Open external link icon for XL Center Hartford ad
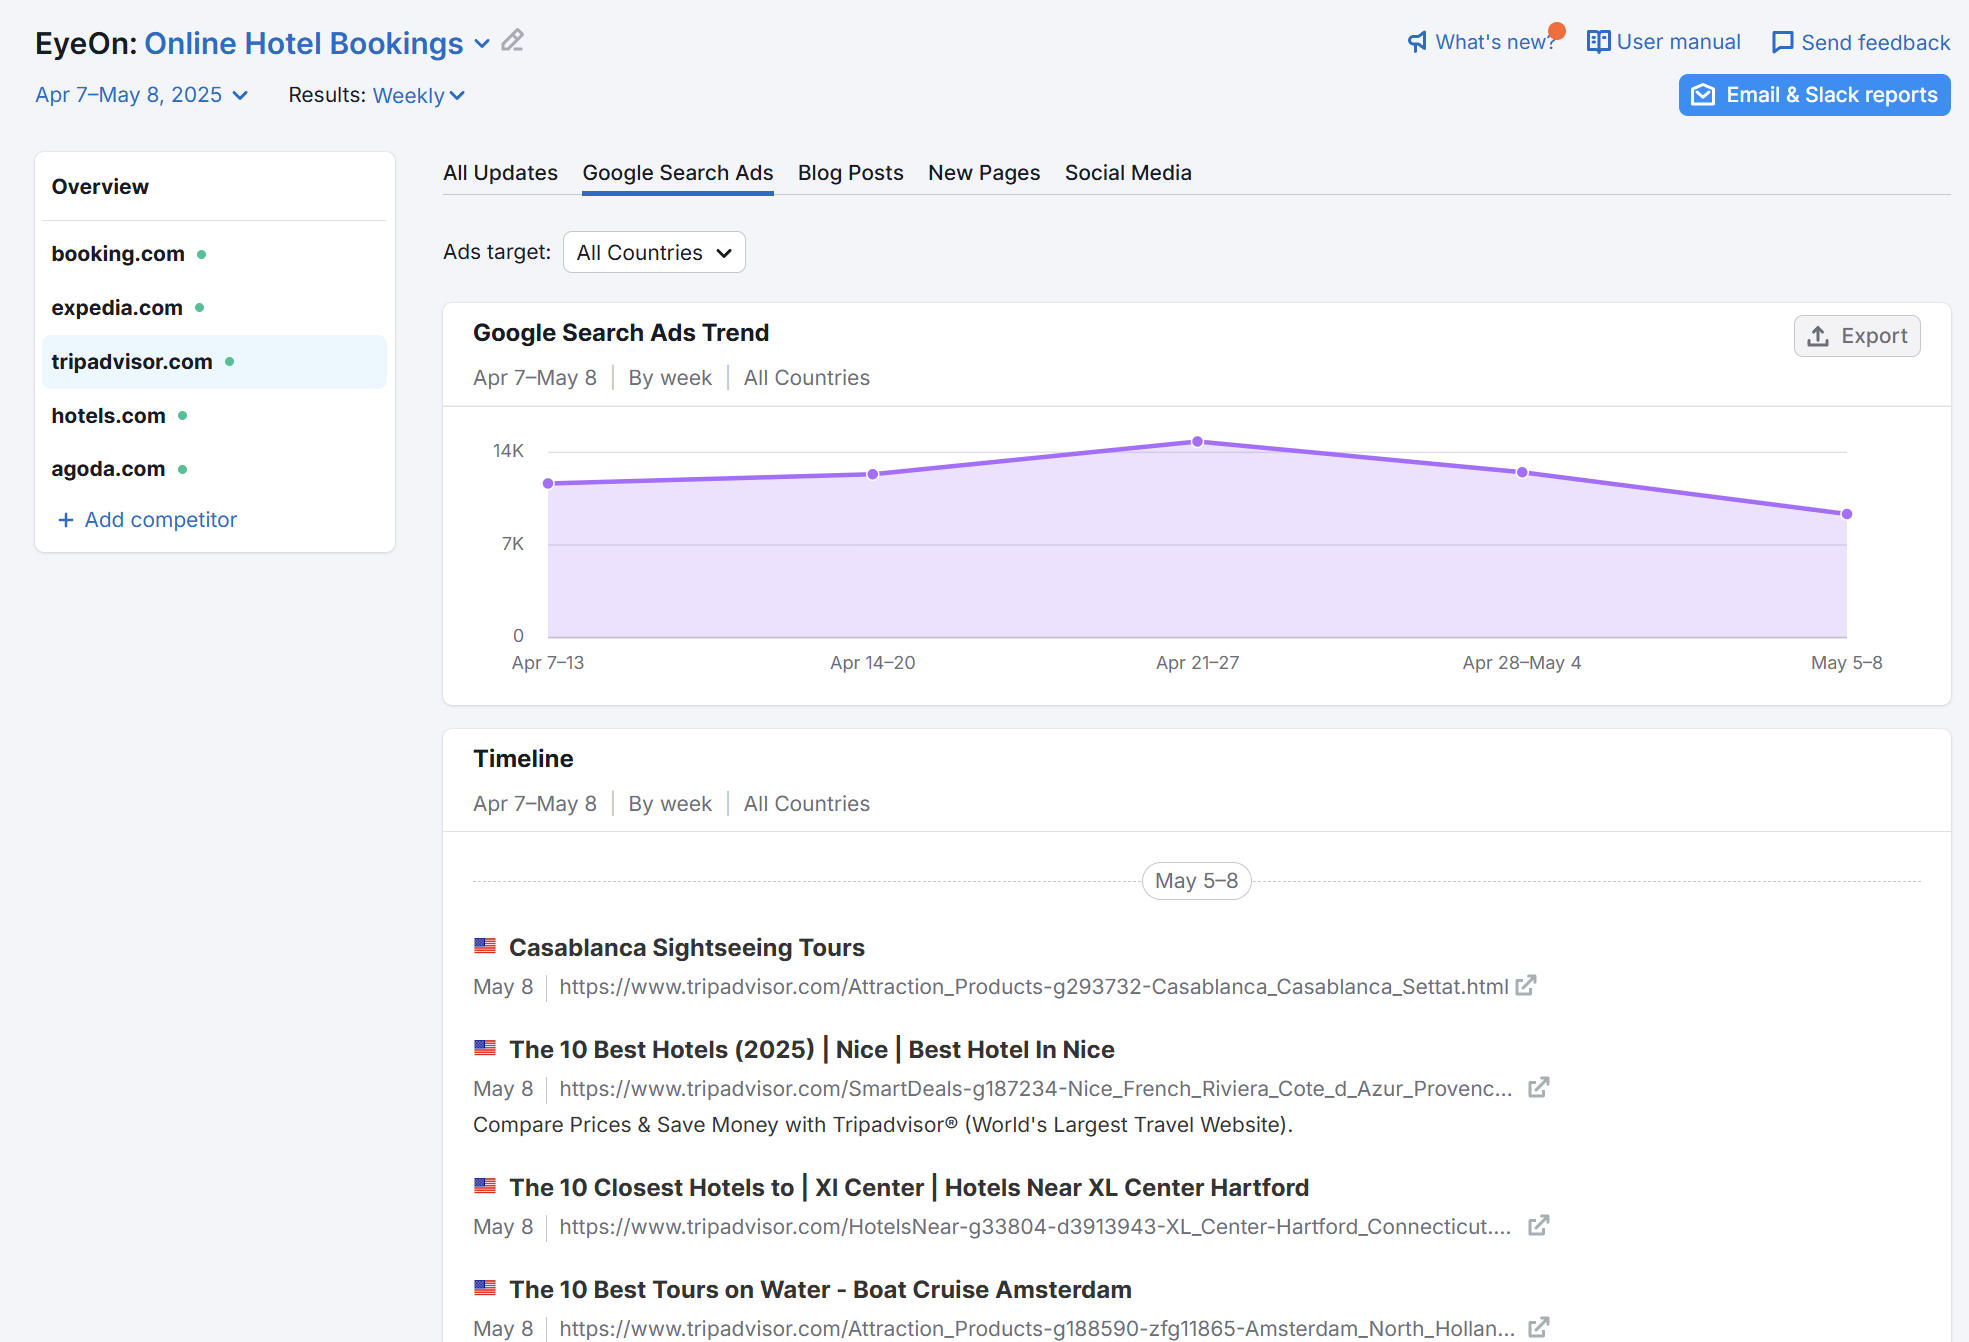 1538,1226
